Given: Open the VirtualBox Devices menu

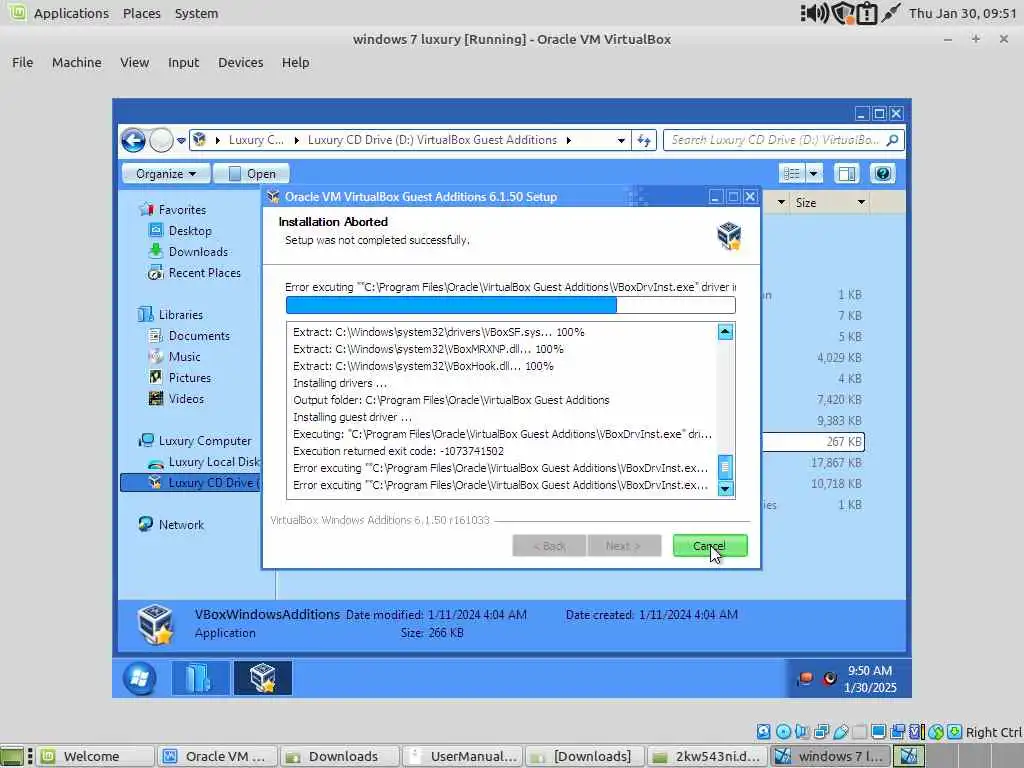Looking at the screenshot, I should pos(240,63).
